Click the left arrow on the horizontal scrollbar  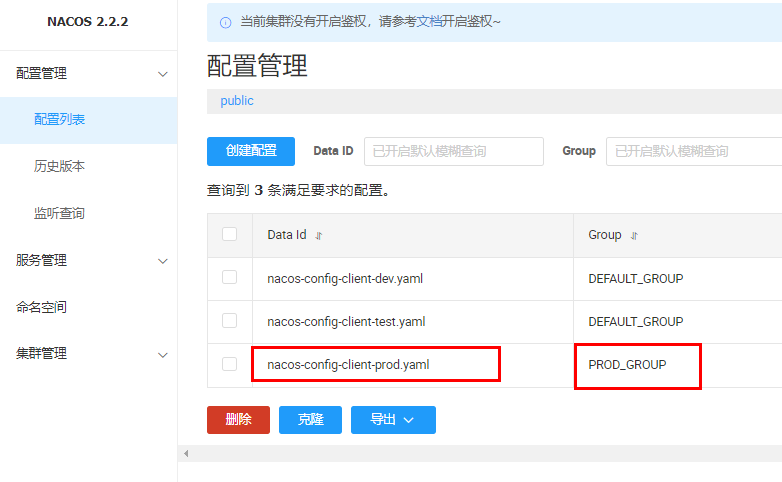[186, 454]
